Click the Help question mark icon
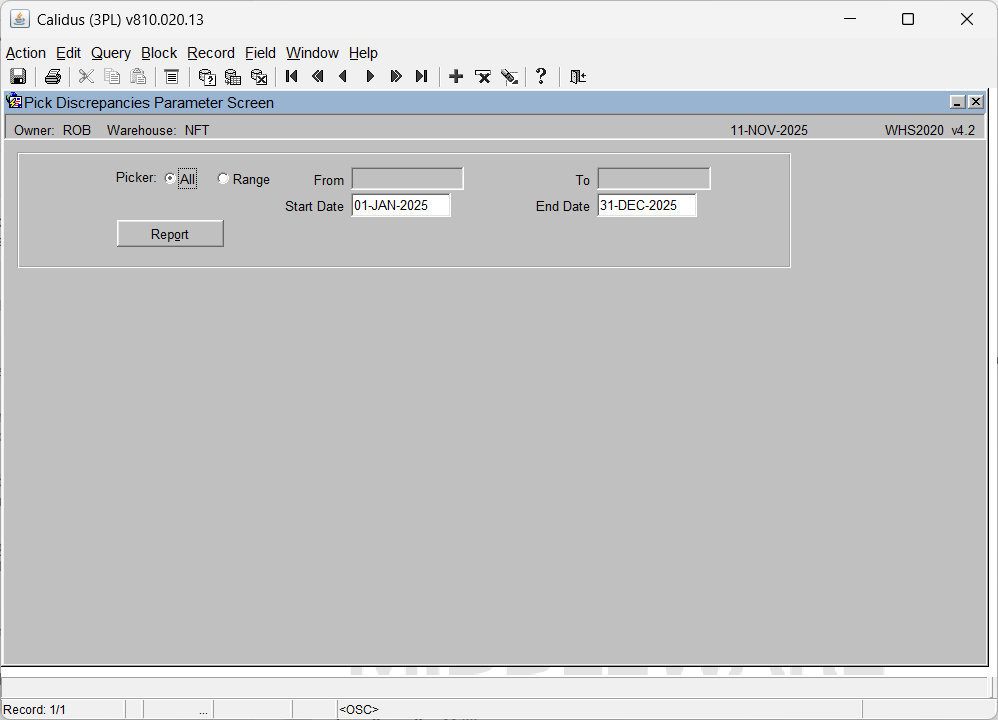Screen dimensions: 998x720 (541, 77)
